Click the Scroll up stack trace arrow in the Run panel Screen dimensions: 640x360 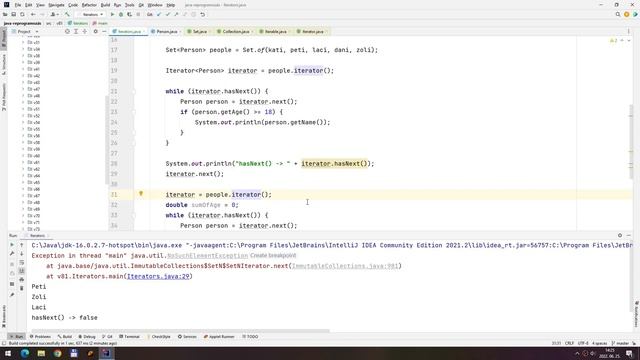[22, 245]
